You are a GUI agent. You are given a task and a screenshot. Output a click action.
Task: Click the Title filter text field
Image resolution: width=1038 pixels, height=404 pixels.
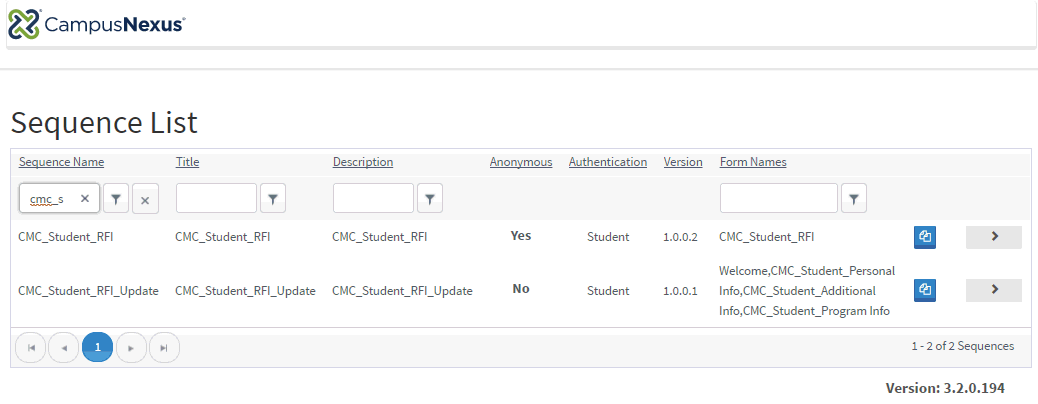click(216, 199)
